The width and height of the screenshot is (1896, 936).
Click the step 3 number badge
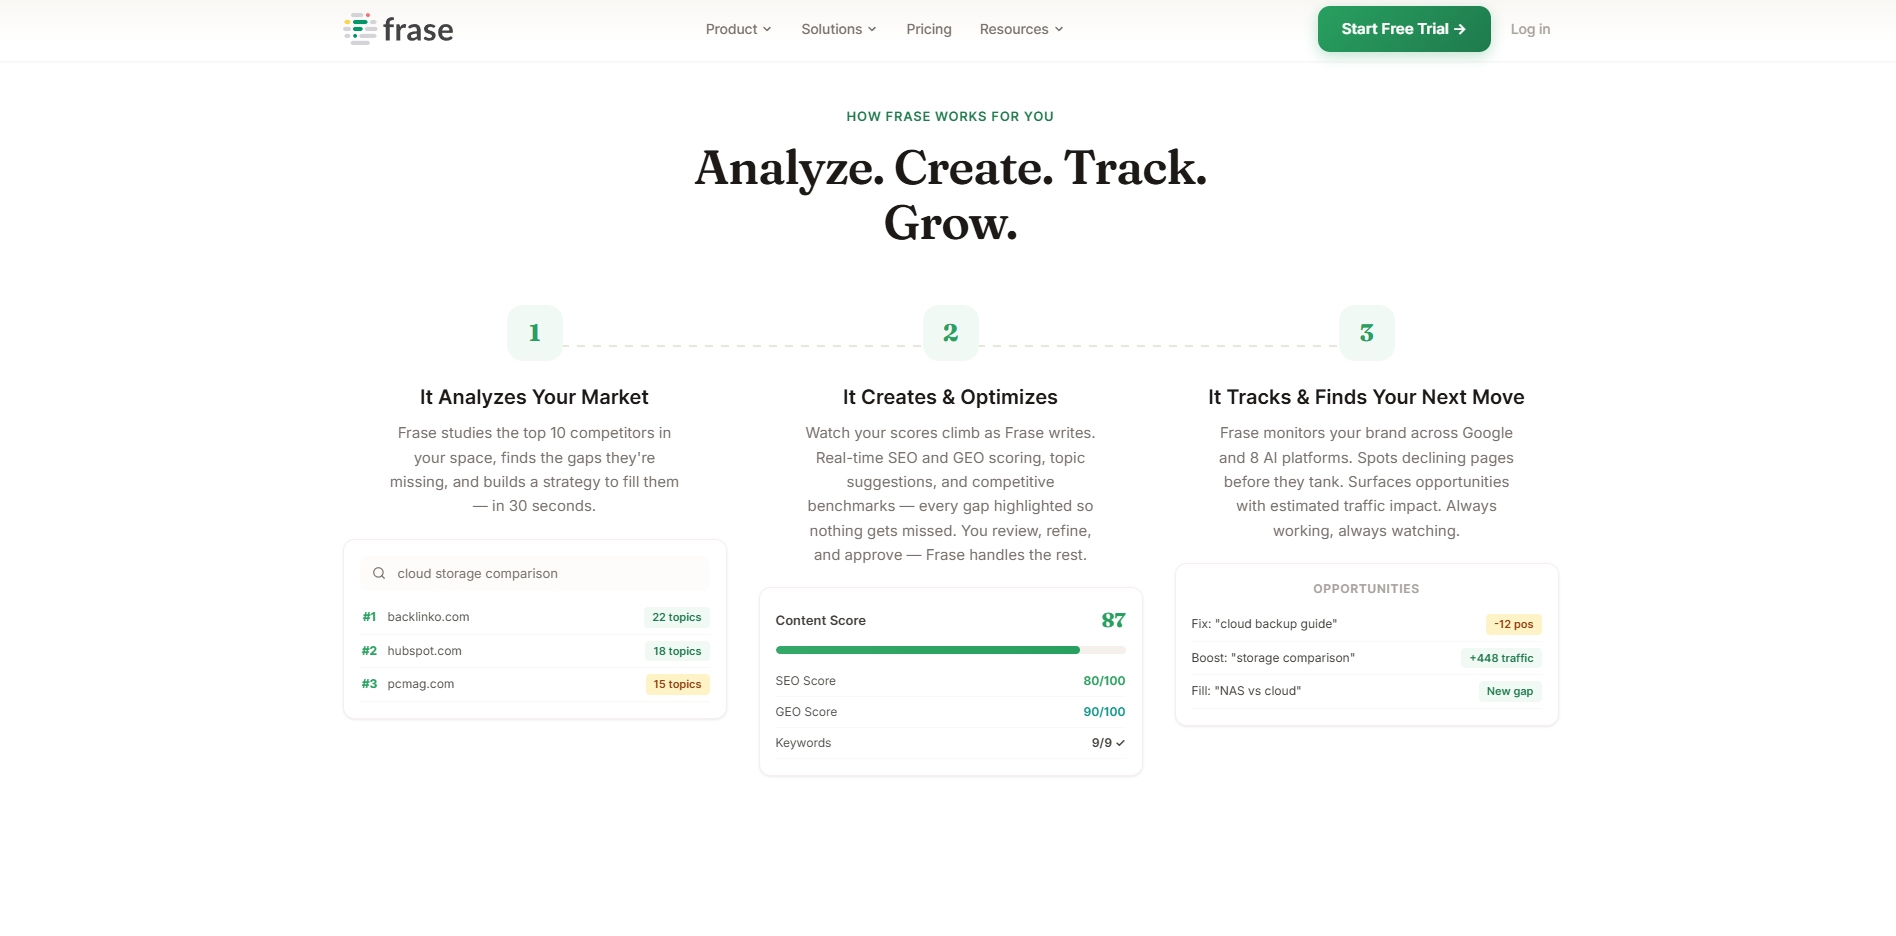pyautogui.click(x=1366, y=333)
